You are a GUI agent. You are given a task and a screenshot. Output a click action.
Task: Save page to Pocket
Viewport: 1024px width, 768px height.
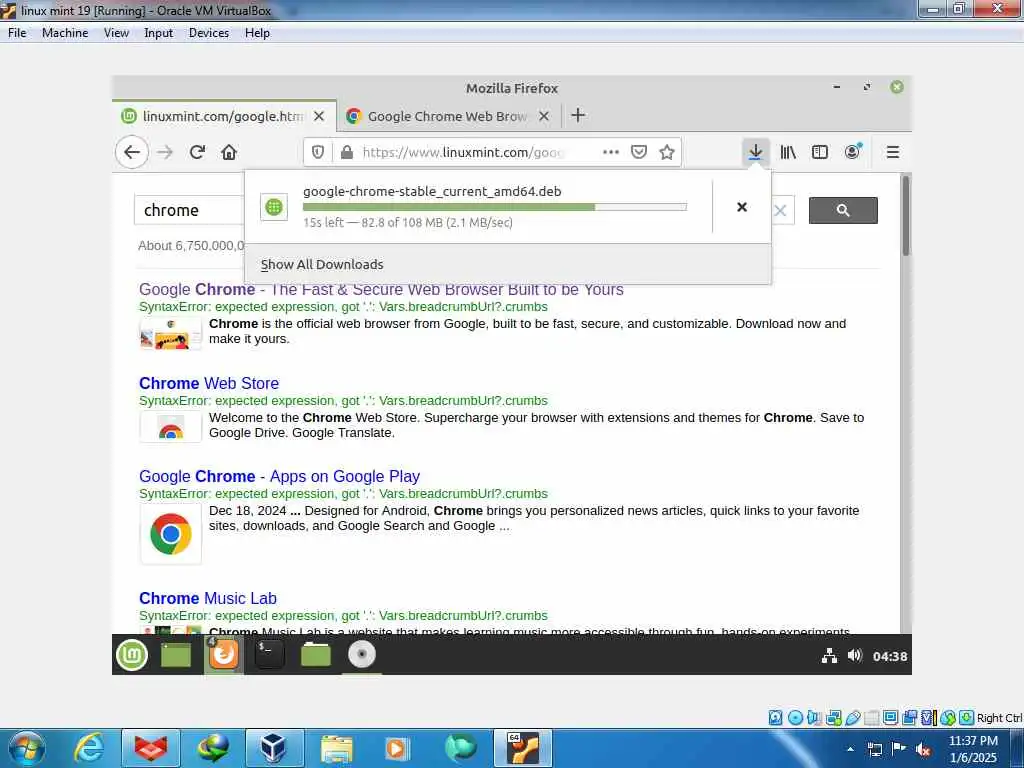click(x=639, y=152)
